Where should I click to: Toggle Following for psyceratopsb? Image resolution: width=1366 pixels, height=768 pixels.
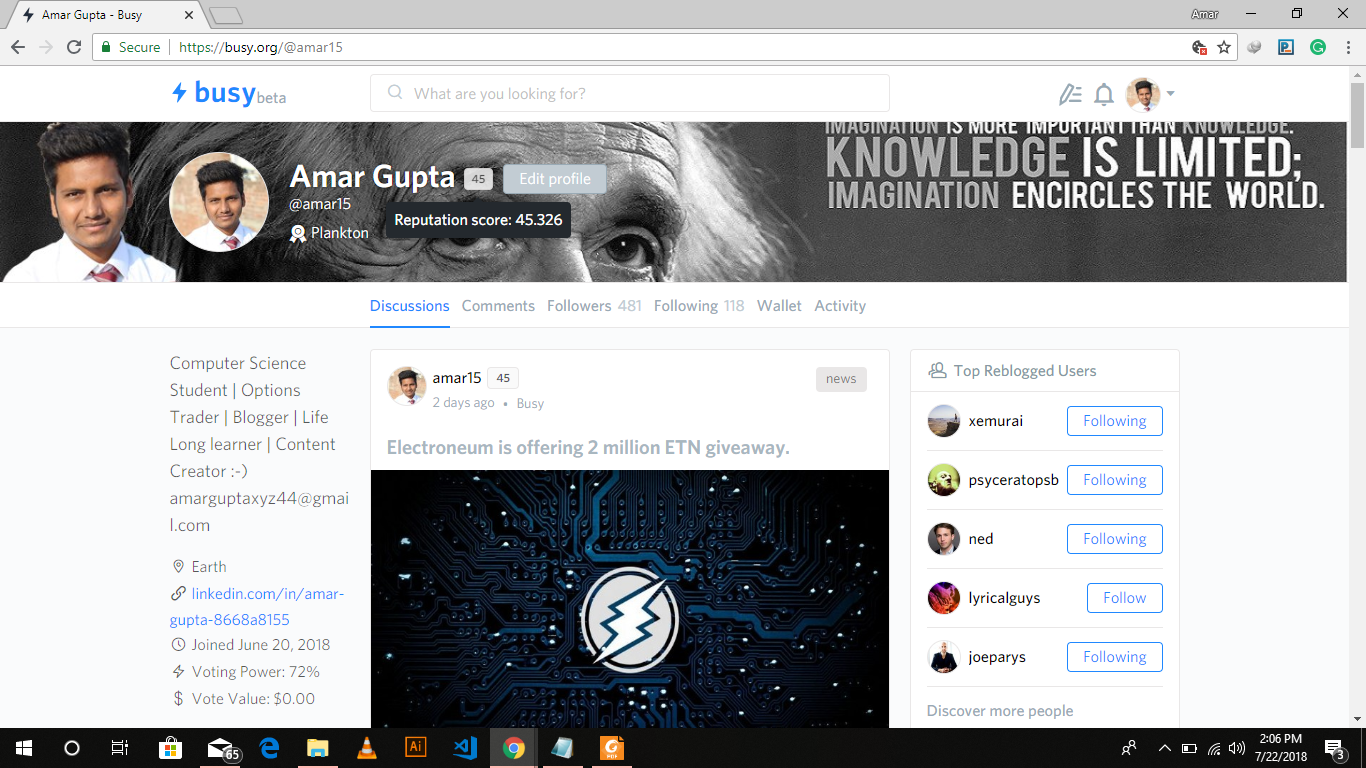pyautogui.click(x=1115, y=480)
